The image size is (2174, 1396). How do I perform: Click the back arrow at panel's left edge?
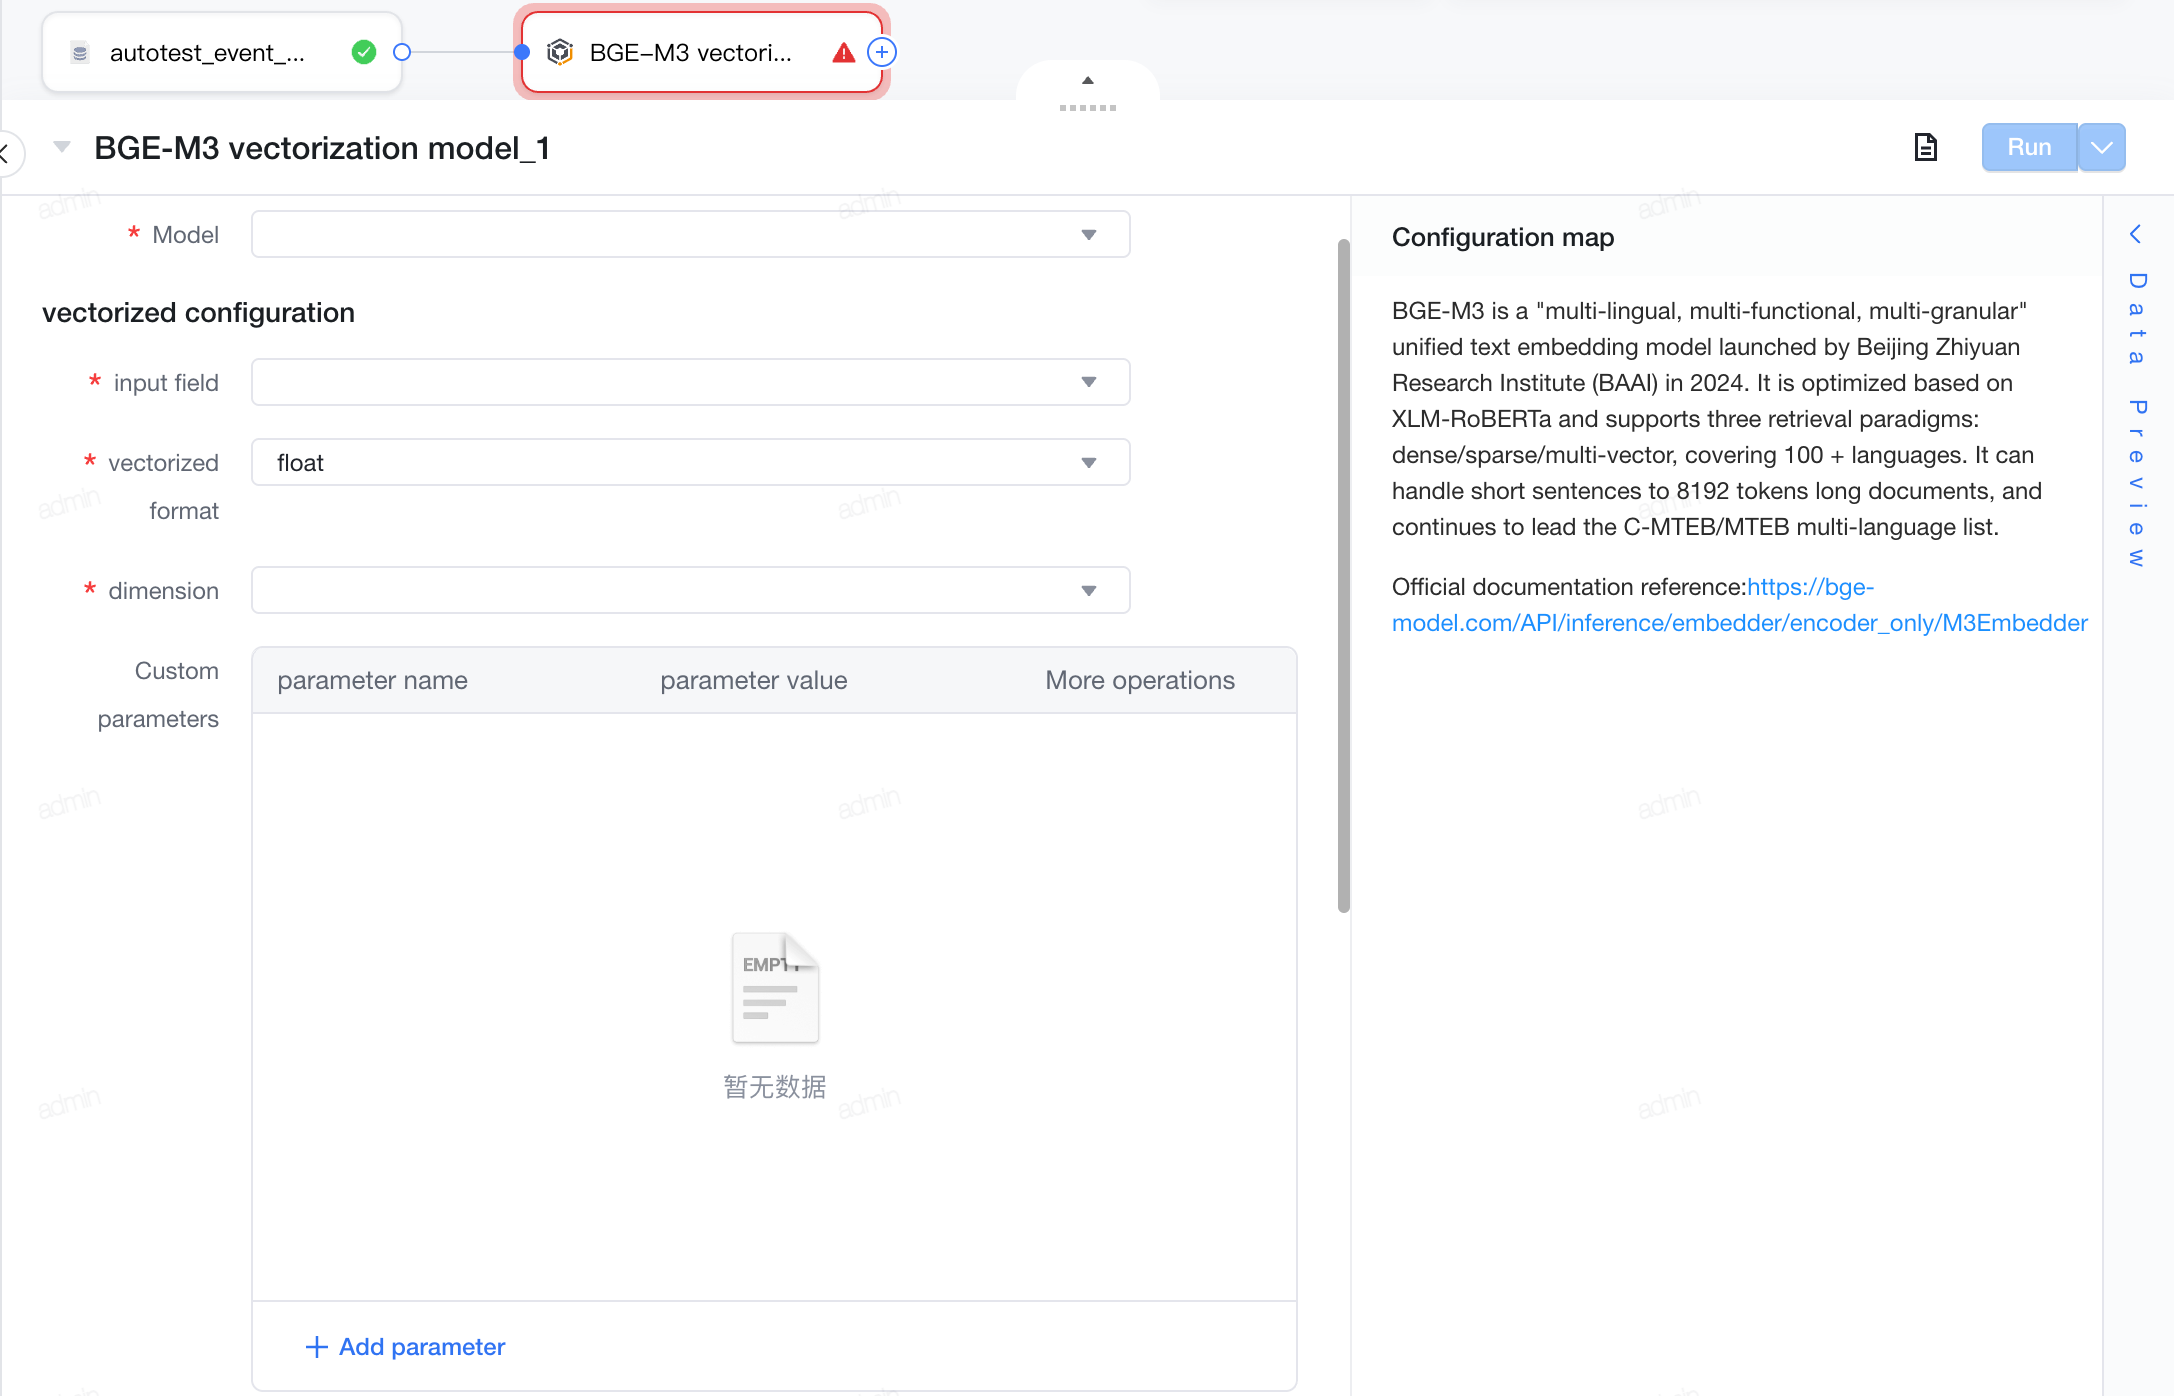pyautogui.click(x=5, y=153)
